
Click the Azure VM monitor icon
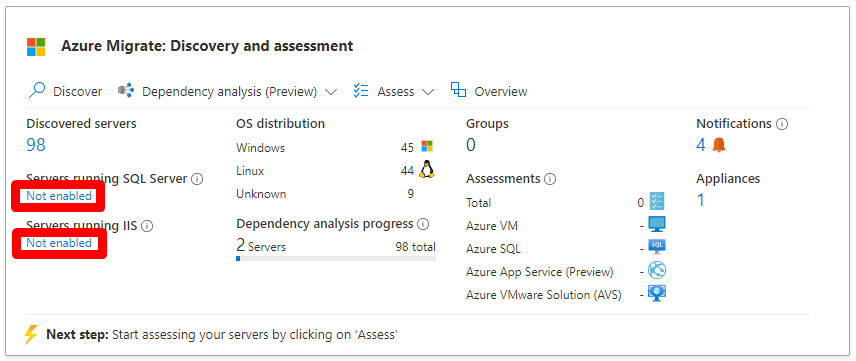click(657, 224)
